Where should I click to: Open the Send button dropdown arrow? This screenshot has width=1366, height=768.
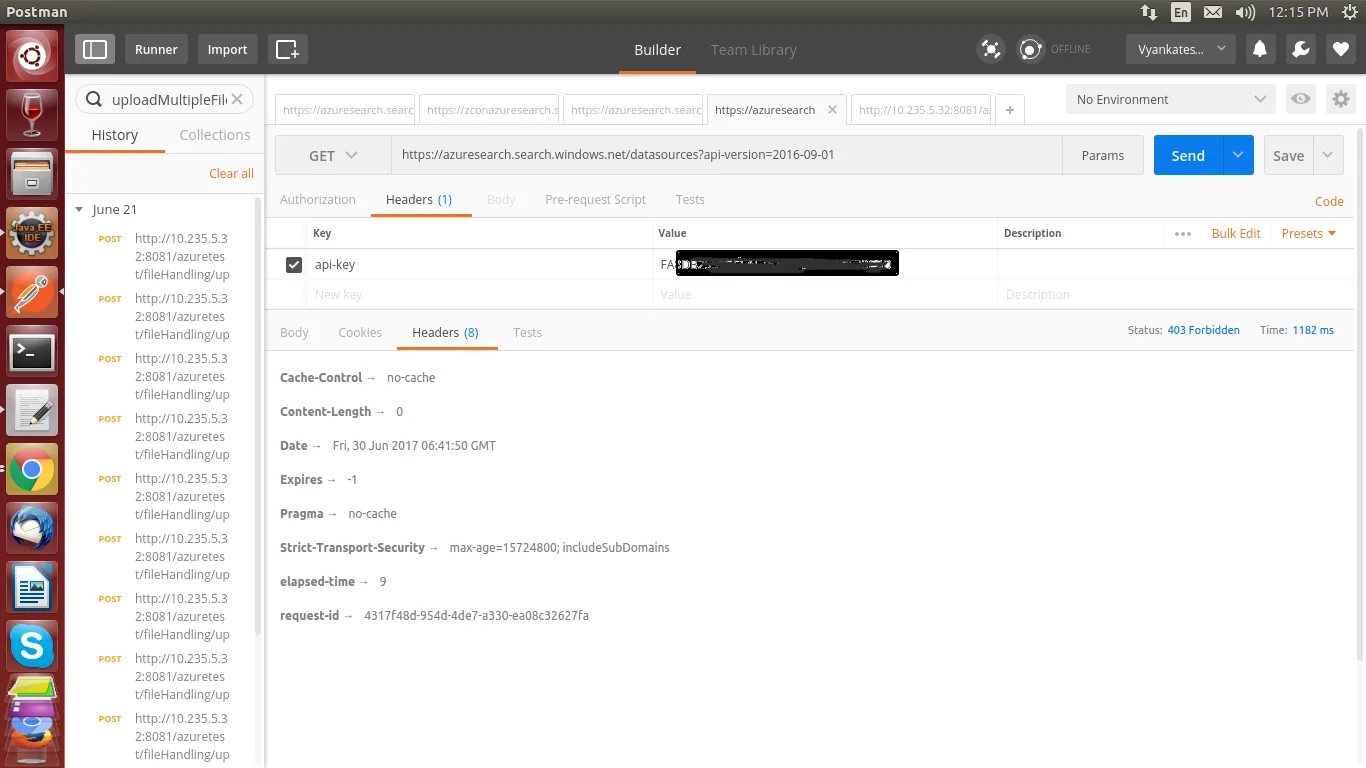click(1238, 155)
